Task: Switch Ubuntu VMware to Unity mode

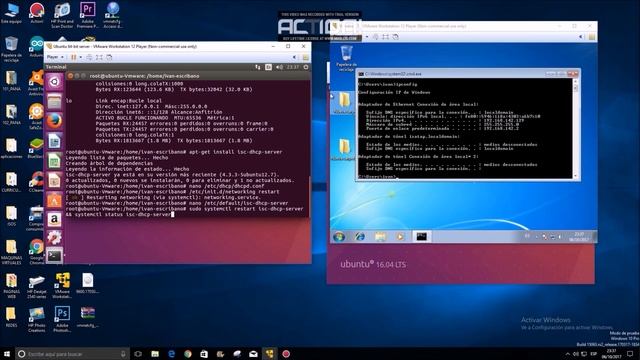Action: [109, 57]
